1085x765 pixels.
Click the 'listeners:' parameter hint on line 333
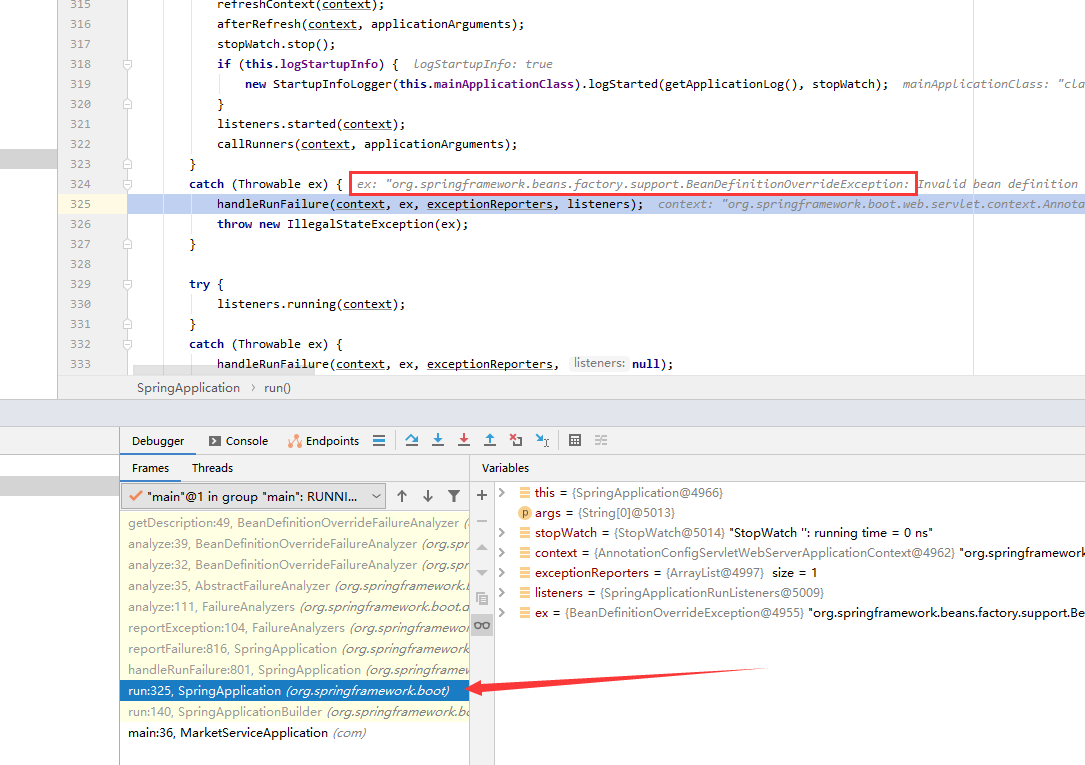(599, 363)
